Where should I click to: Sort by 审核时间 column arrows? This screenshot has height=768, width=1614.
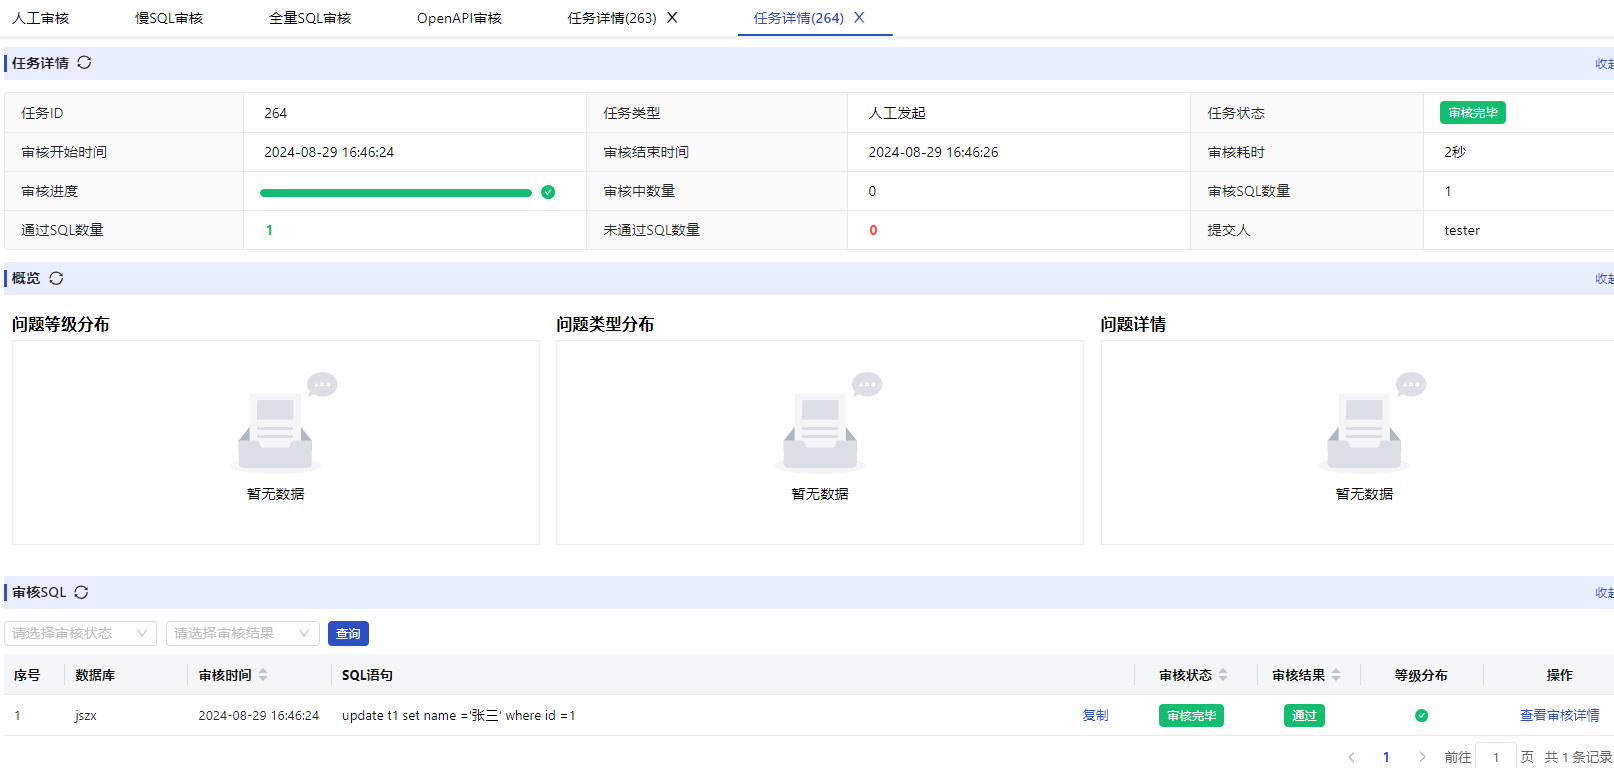[263, 675]
